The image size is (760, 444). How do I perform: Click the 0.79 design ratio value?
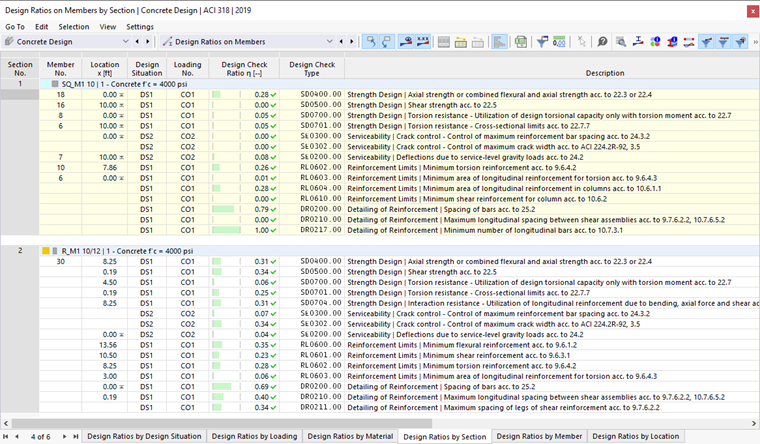tap(262, 209)
